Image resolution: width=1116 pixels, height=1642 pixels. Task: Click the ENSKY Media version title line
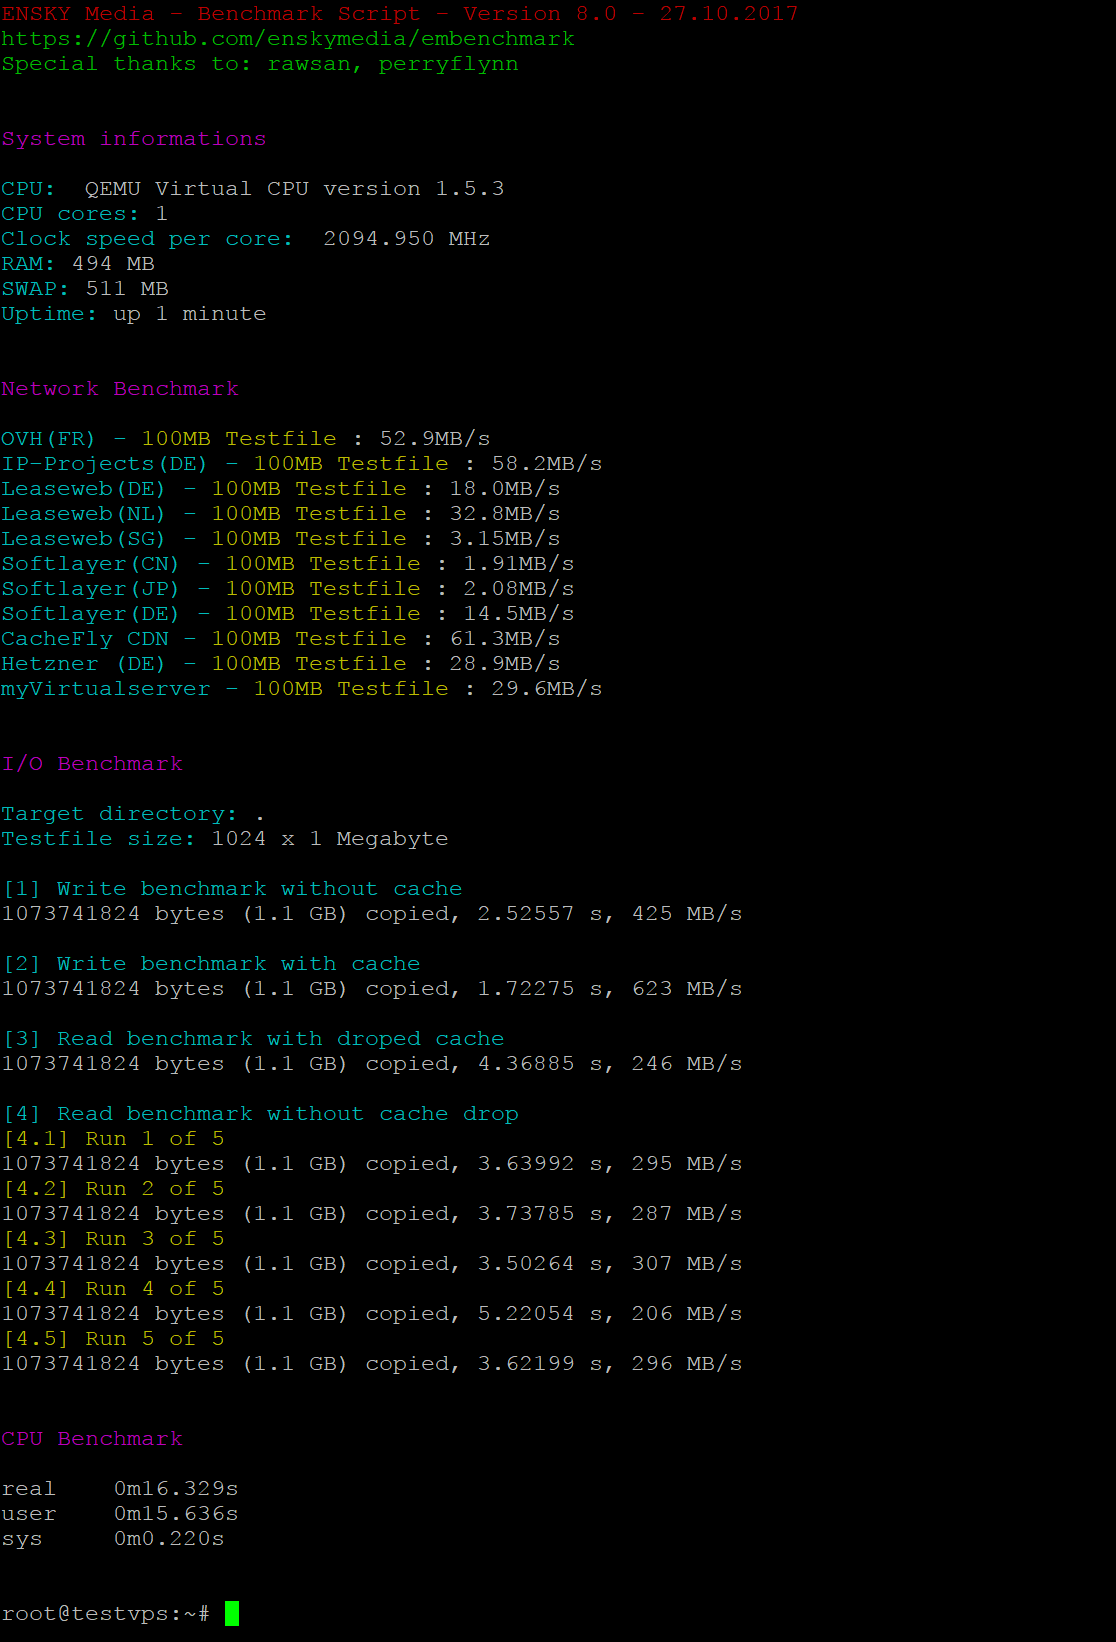(x=400, y=14)
